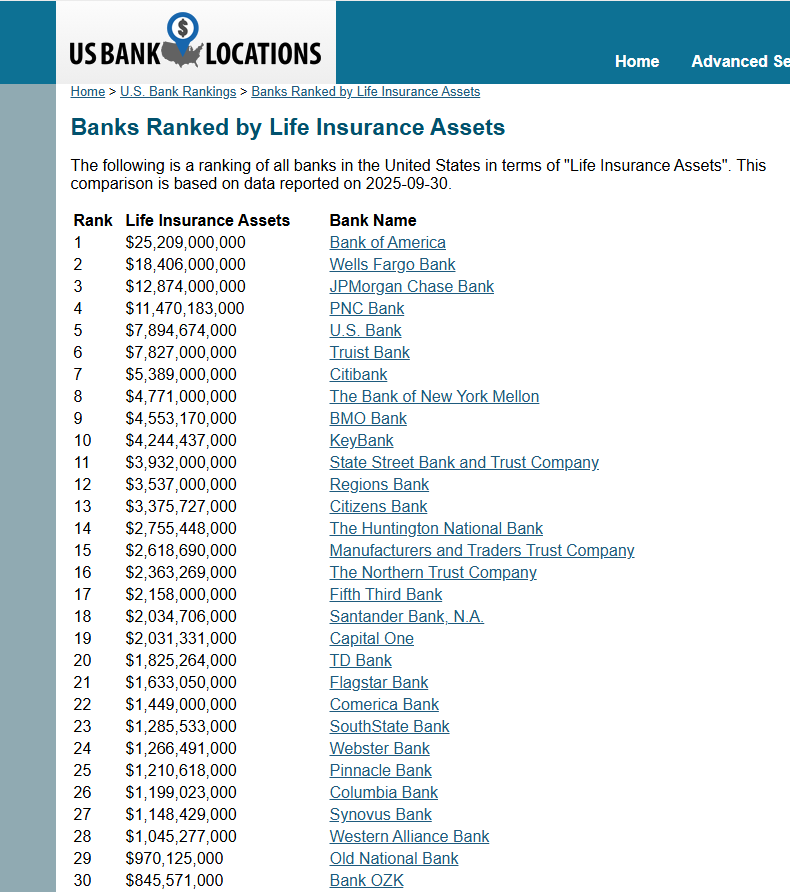Click the $2,031,331,000 amount
The height and width of the screenshot is (892, 790).
tap(181, 638)
